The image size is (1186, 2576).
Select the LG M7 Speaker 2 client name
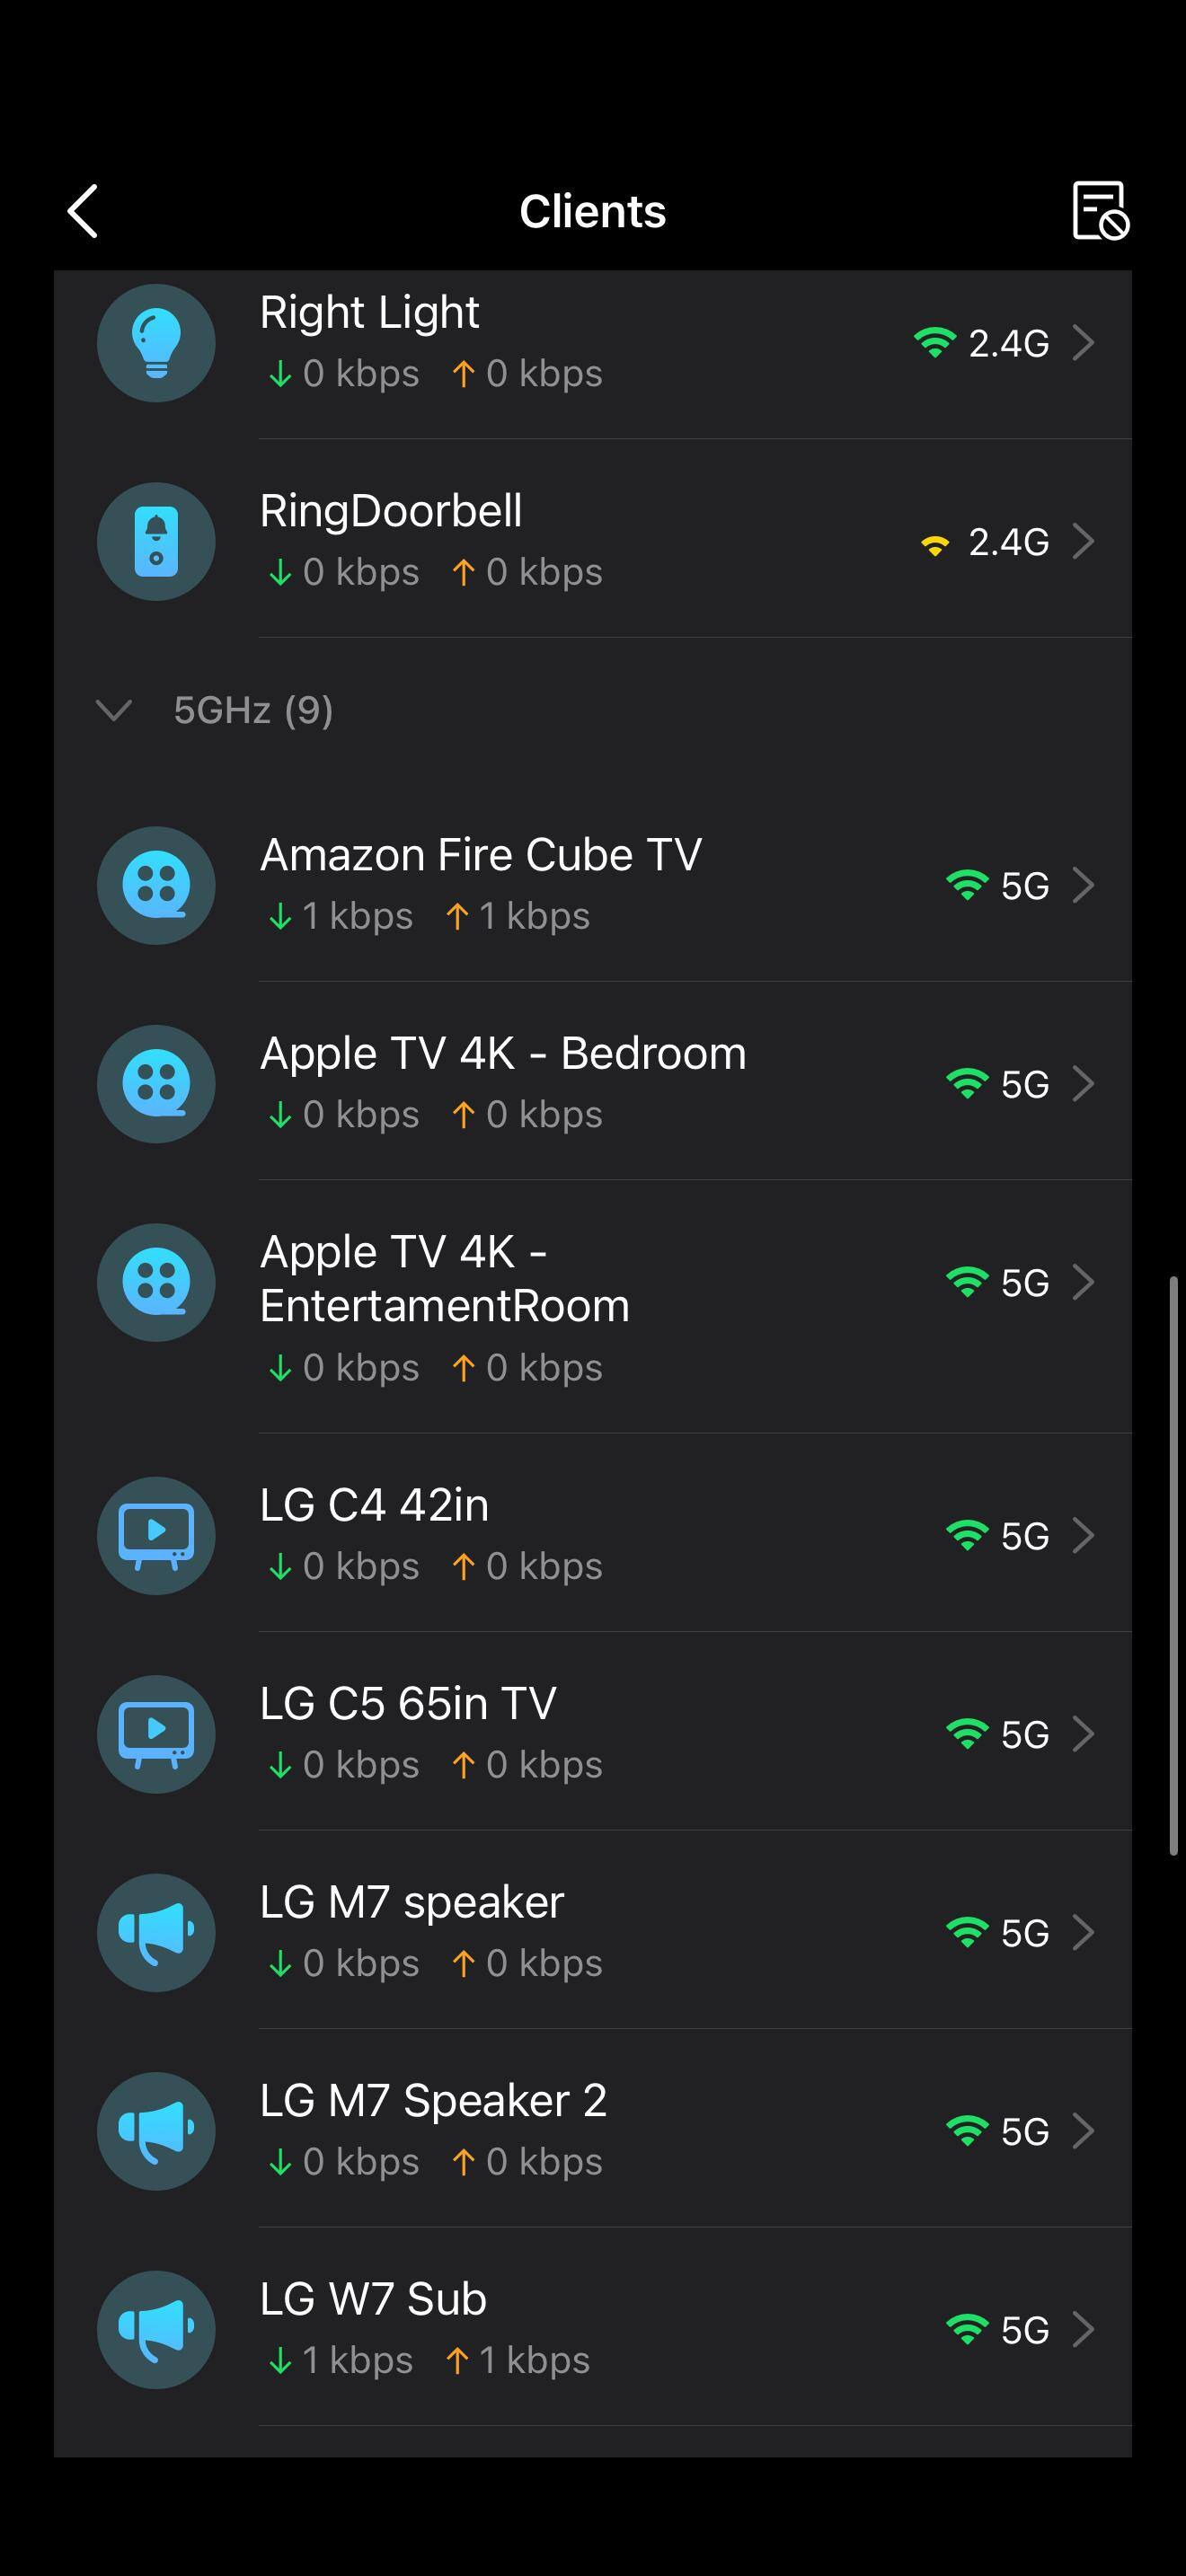(433, 2101)
